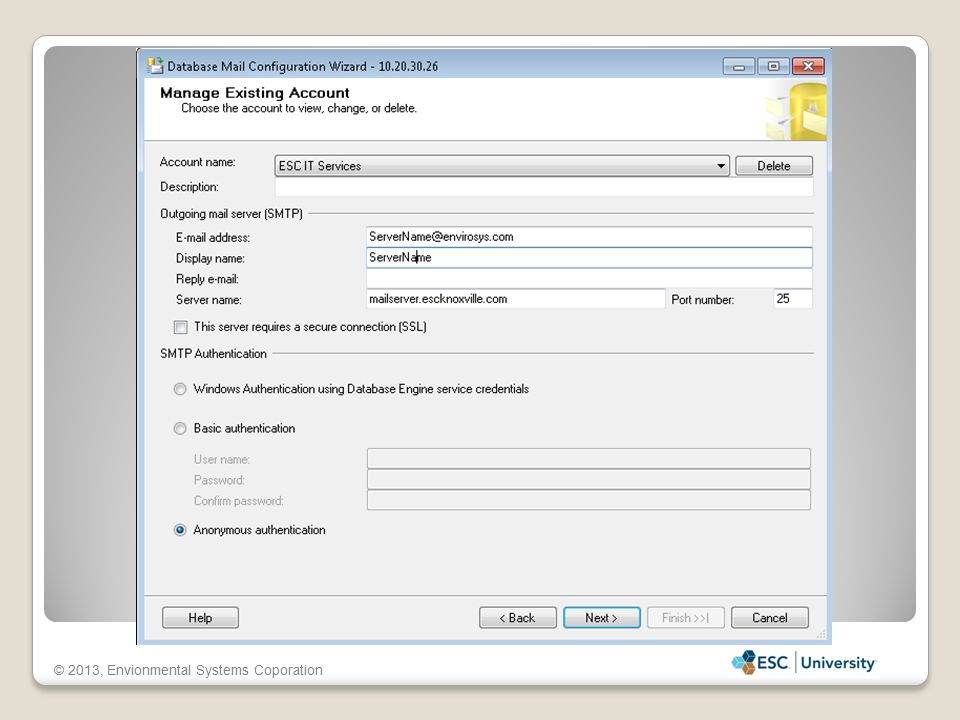Open the Account name dropdown

[x=502, y=166]
